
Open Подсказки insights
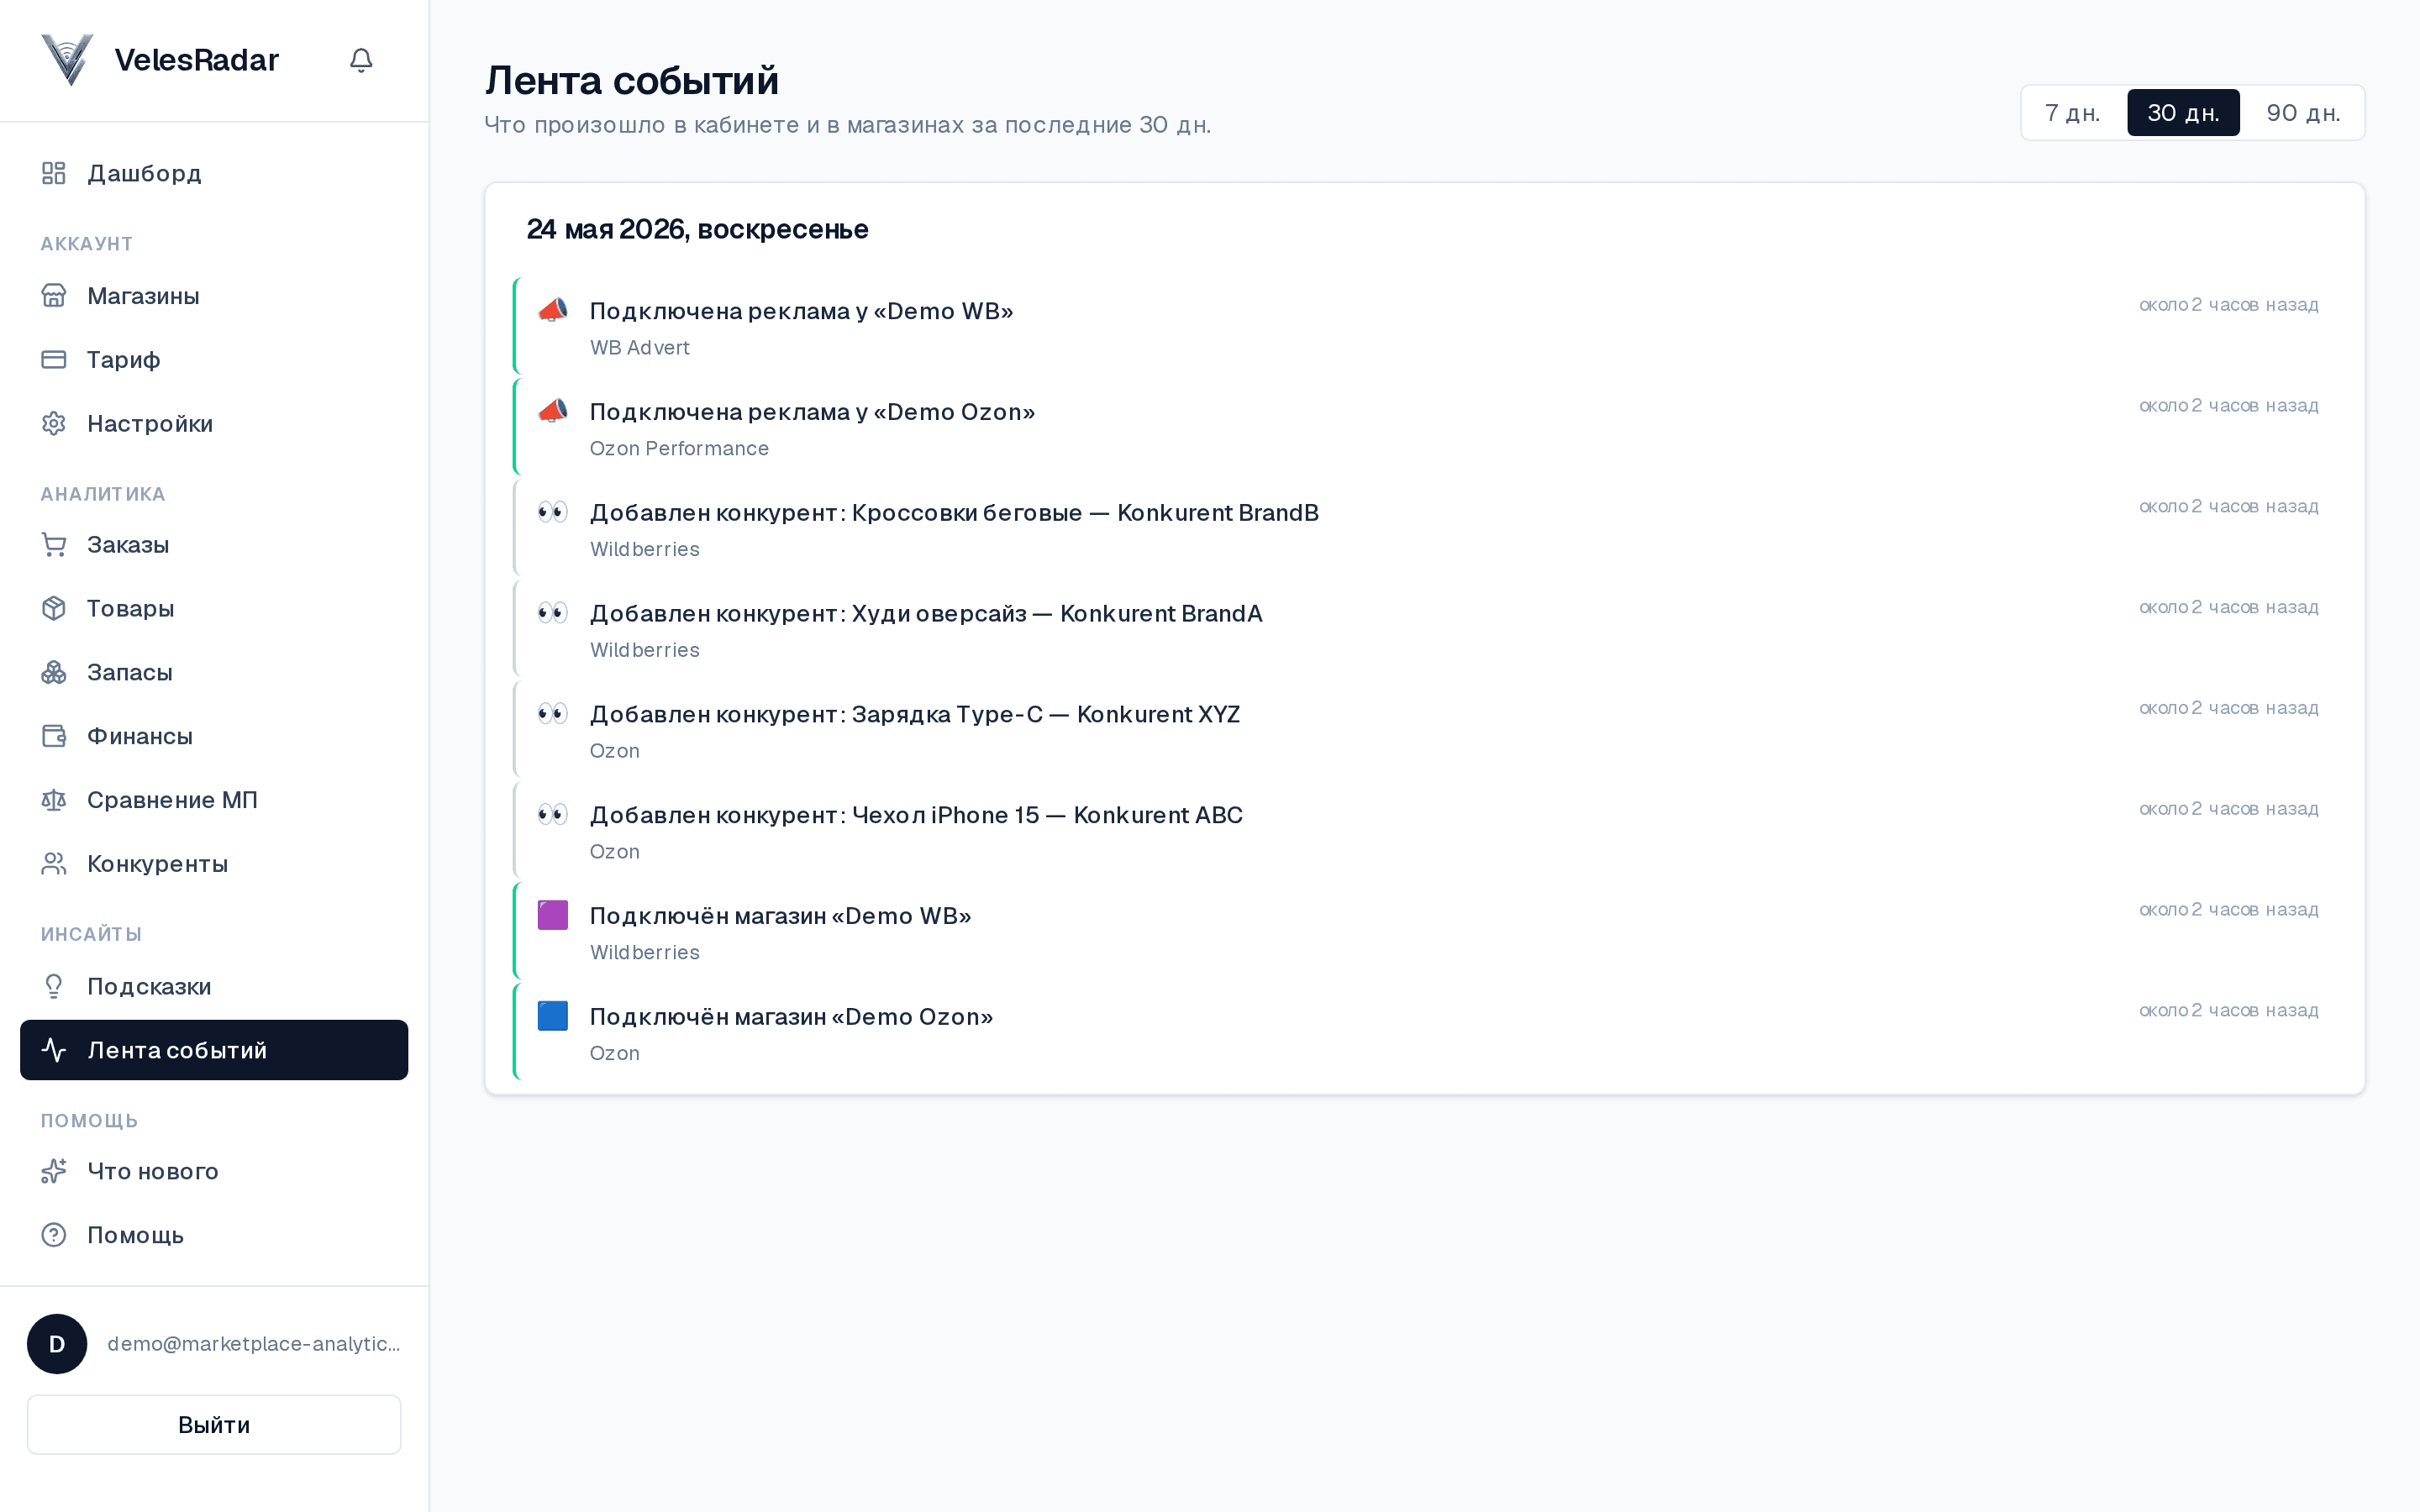click(214, 986)
